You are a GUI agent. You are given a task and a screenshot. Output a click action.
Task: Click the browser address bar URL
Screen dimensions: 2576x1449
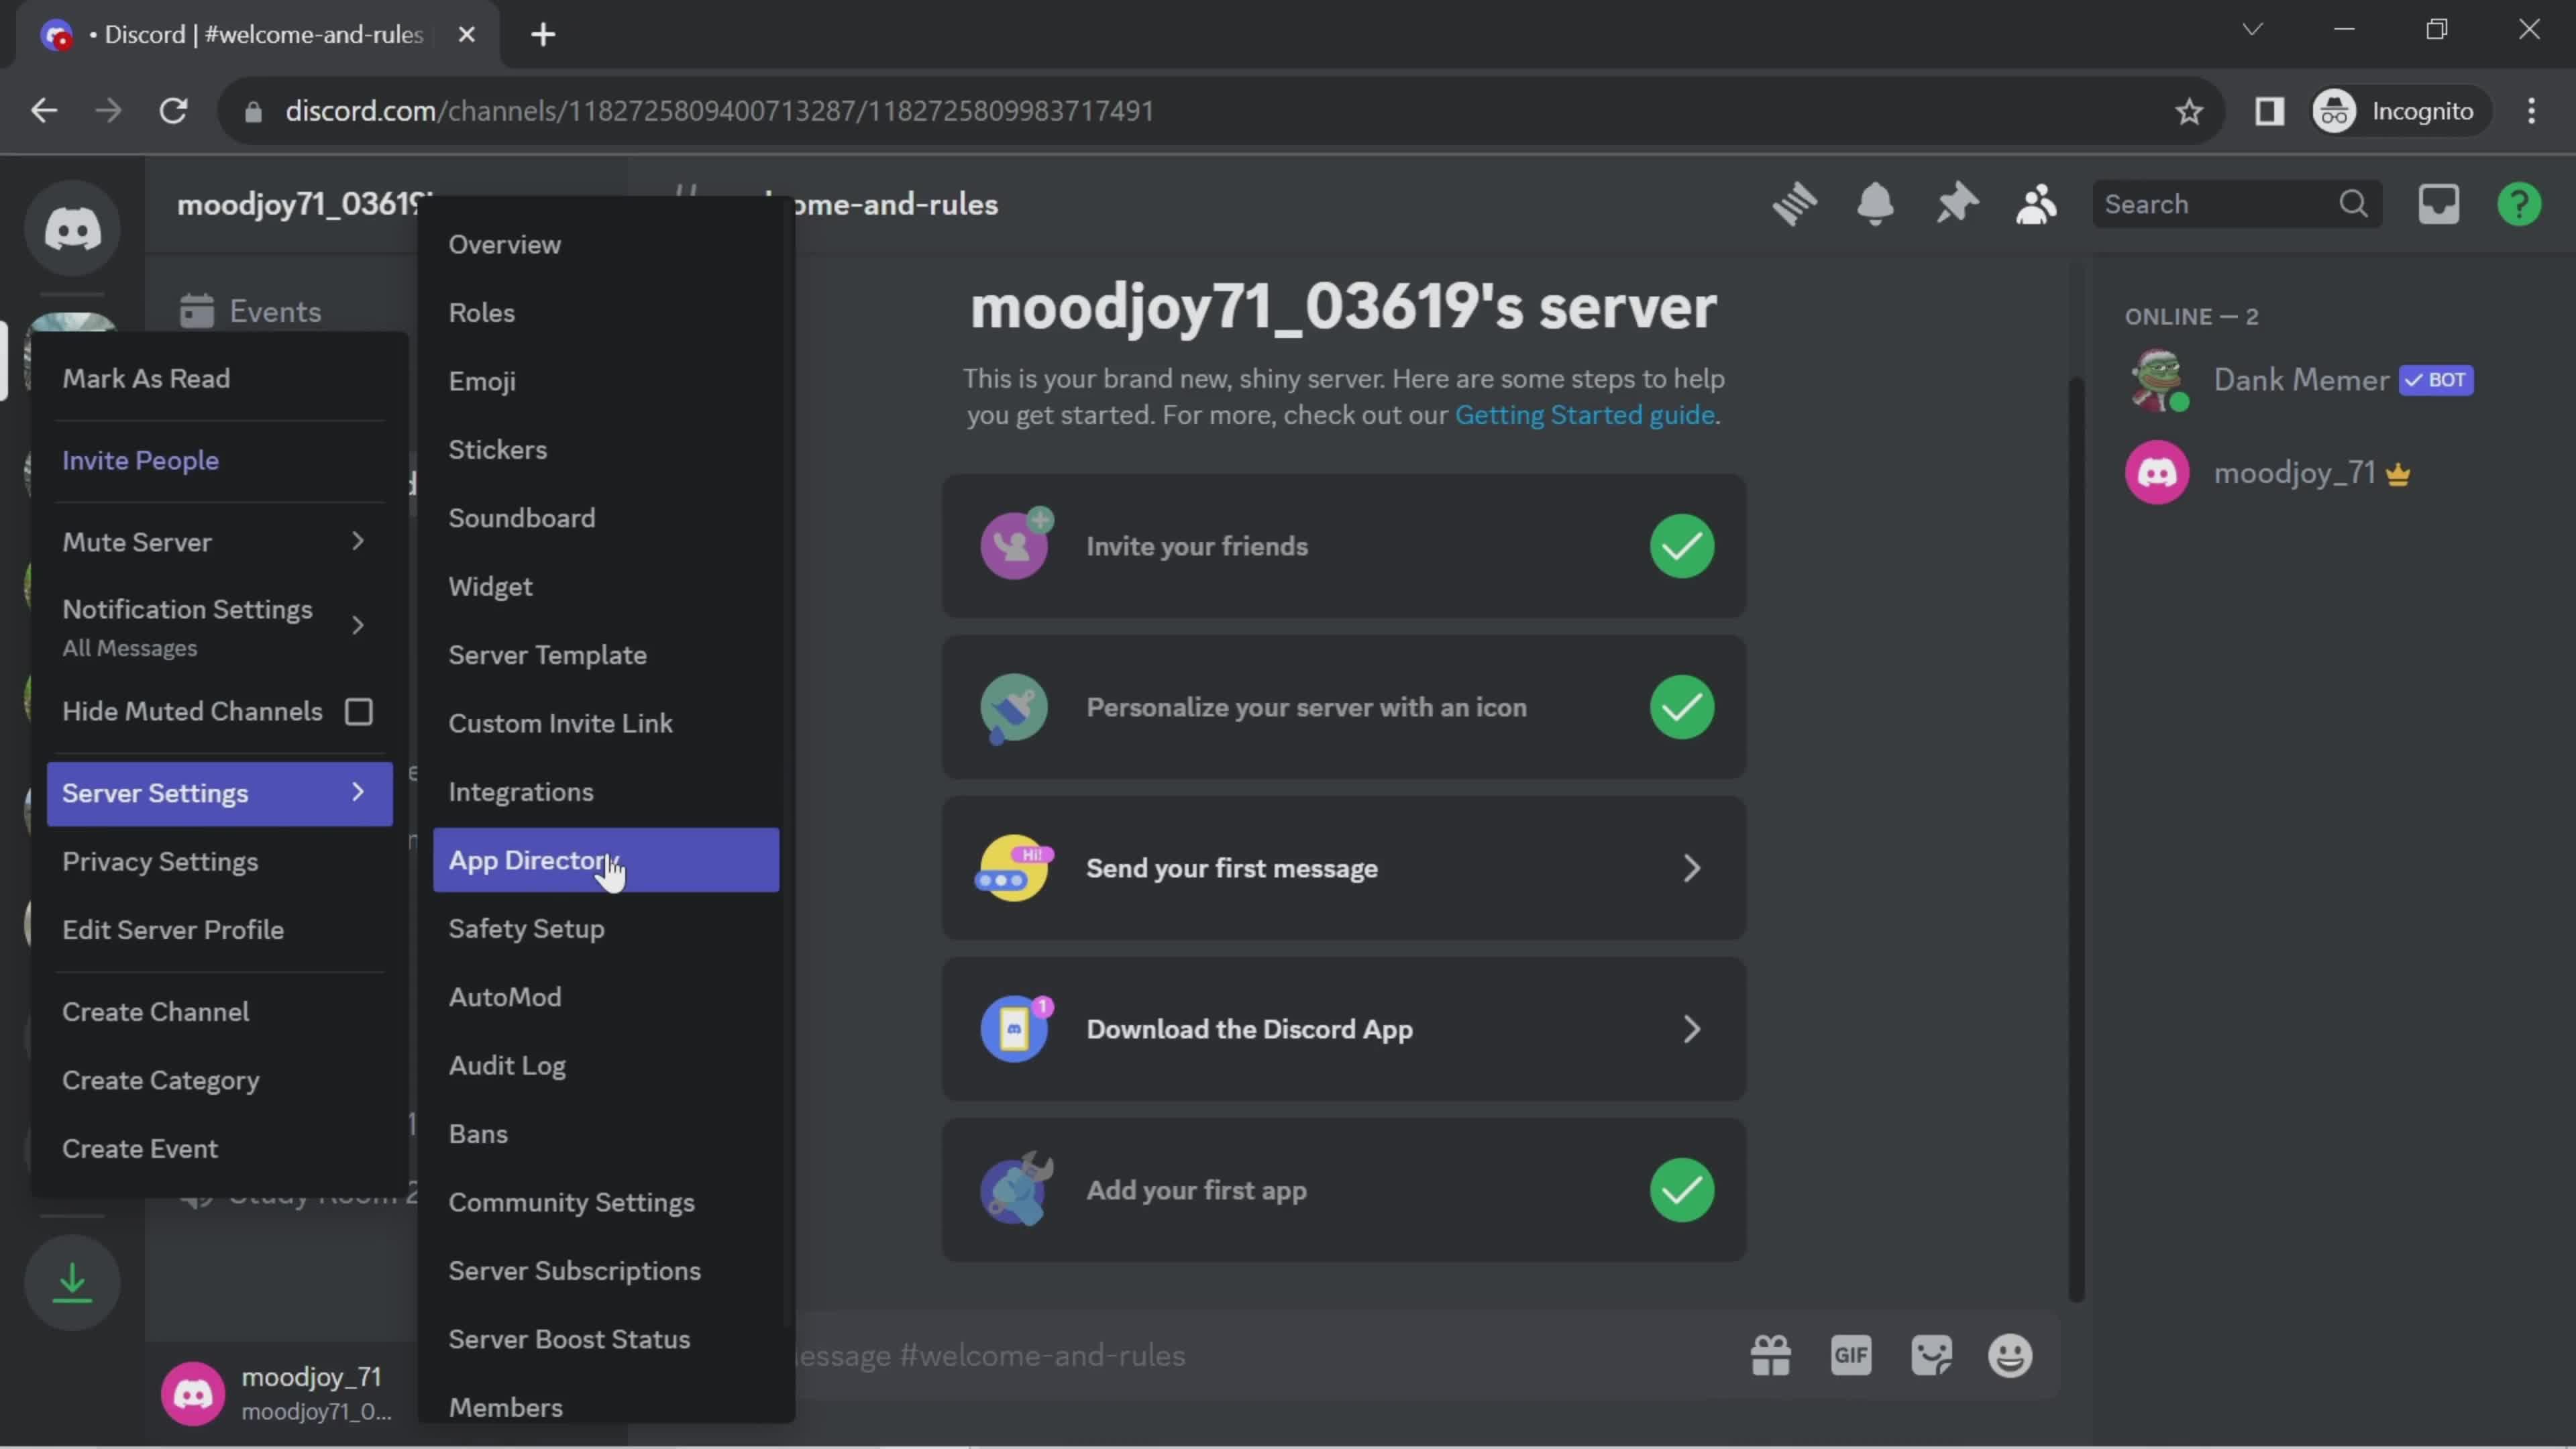tap(719, 111)
